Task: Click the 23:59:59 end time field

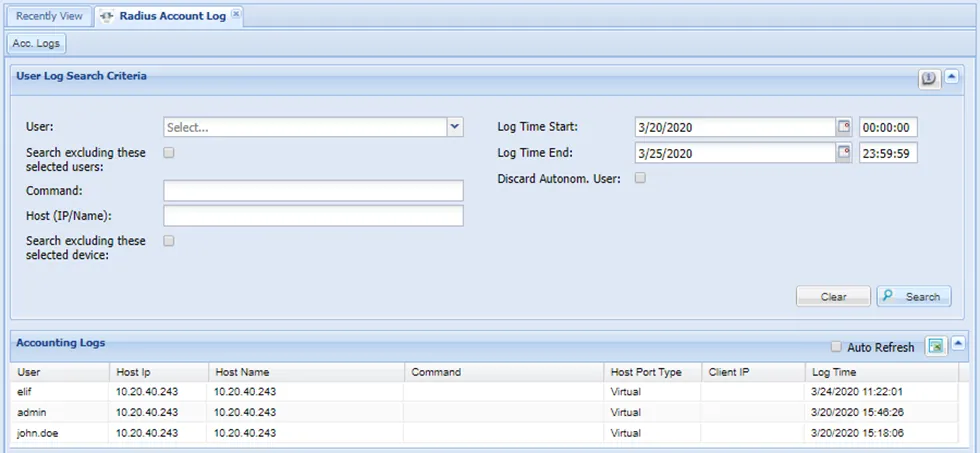Action: tap(888, 153)
